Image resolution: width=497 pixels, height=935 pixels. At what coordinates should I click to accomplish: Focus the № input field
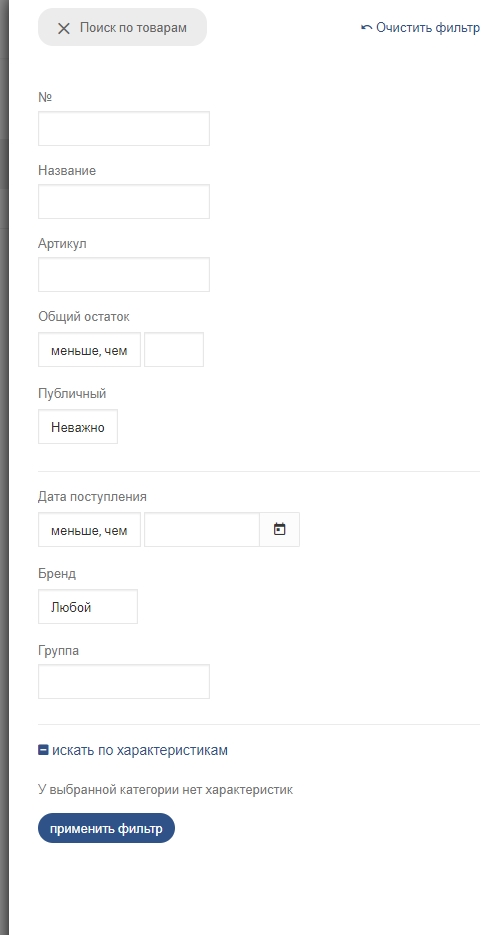click(124, 128)
